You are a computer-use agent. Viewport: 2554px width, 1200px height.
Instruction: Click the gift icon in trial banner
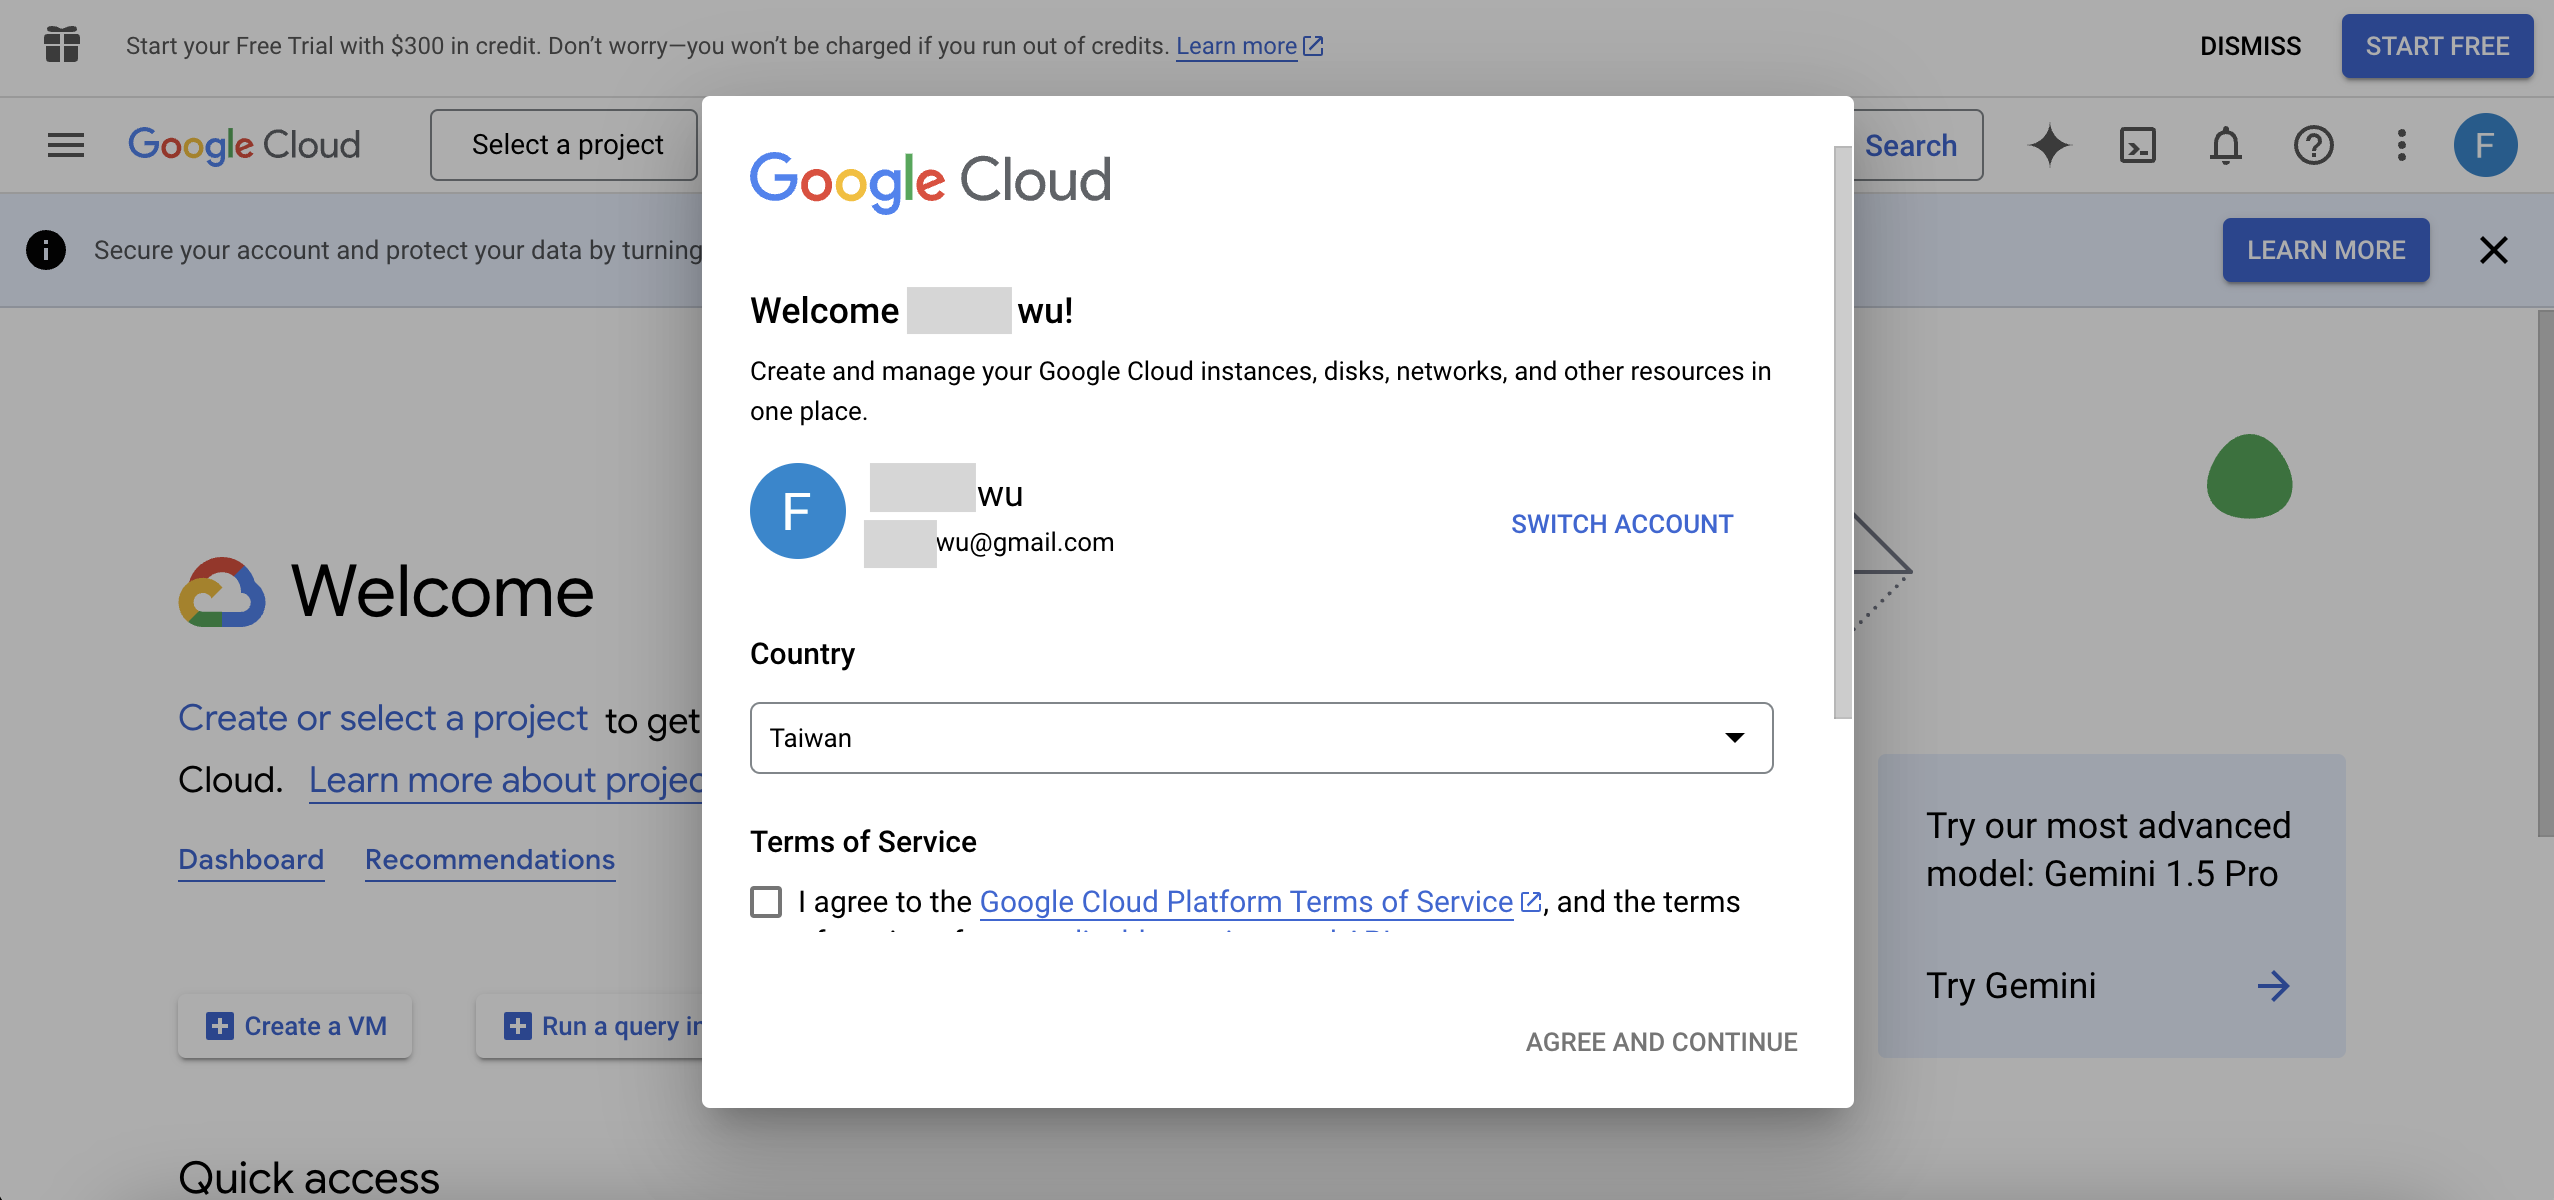[x=62, y=45]
